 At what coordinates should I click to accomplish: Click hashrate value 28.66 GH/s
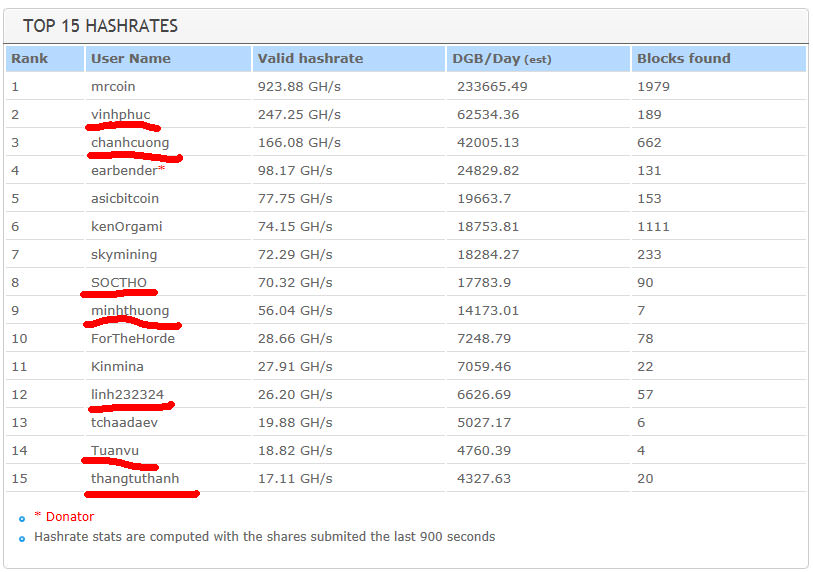295,339
